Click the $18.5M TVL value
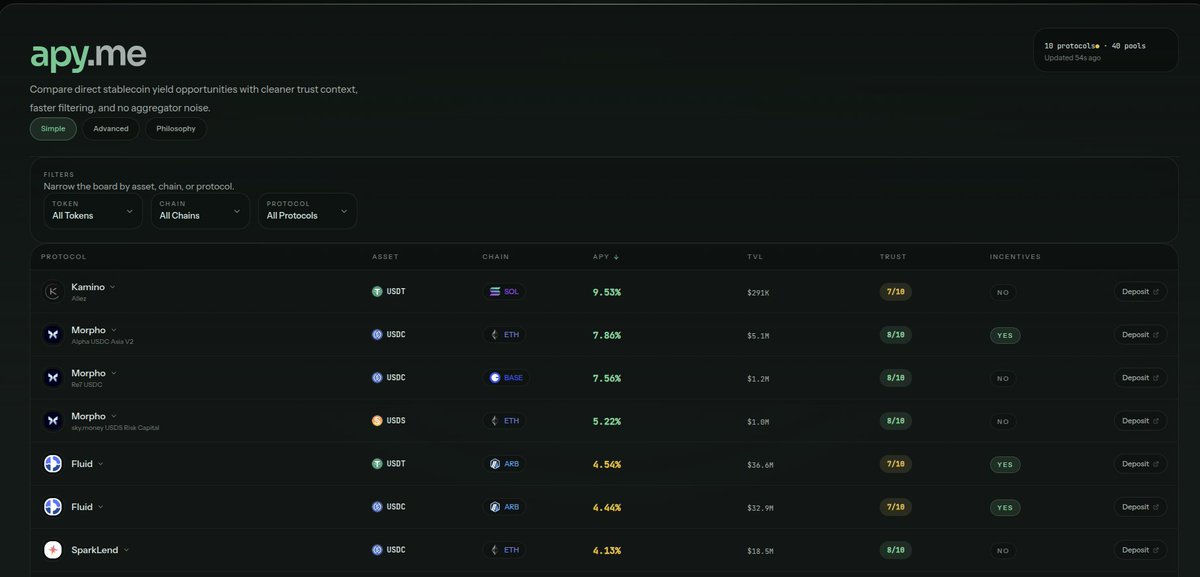Image resolution: width=1200 pixels, height=577 pixels. (x=760, y=551)
